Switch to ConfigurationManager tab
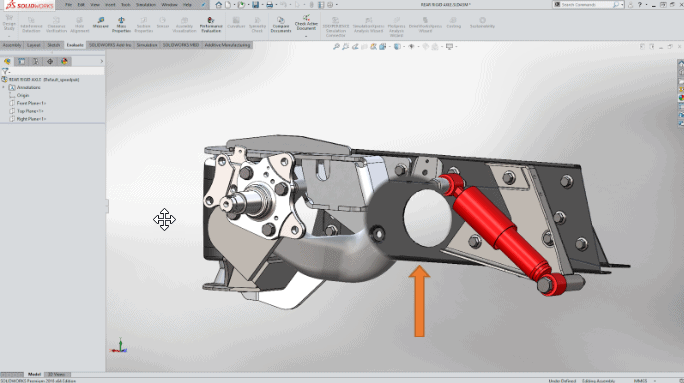Image resolution: width=684 pixels, height=383 pixels. tap(36, 62)
